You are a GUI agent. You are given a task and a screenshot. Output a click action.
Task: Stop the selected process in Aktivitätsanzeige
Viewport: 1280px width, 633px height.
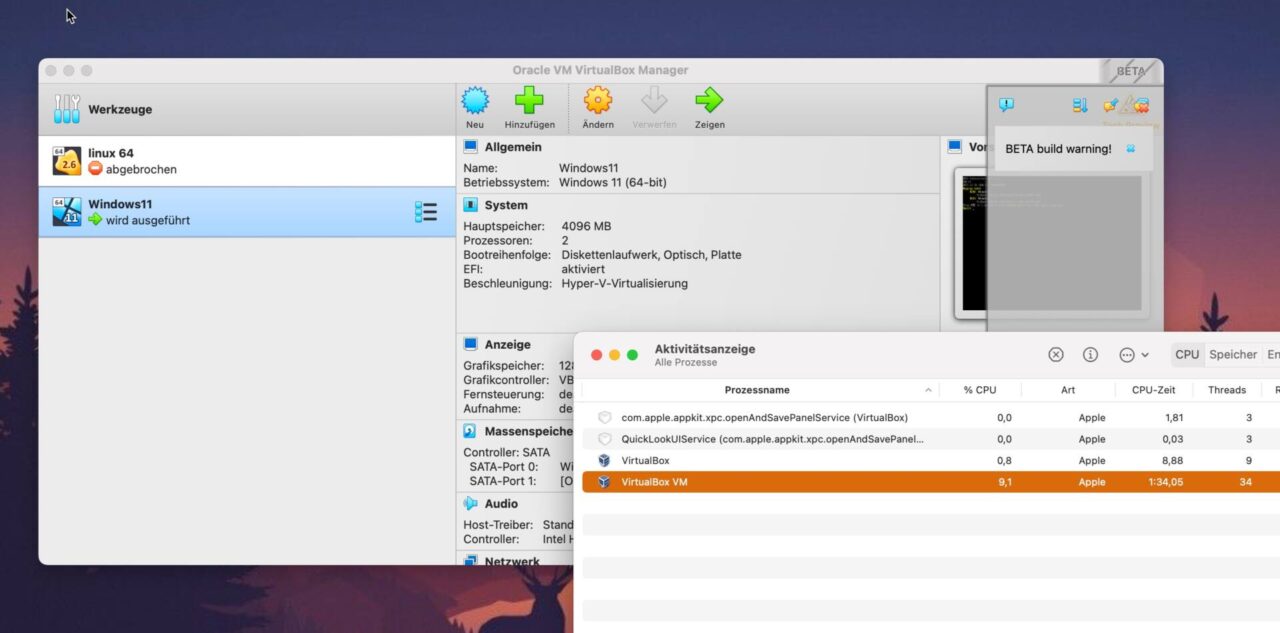1056,355
